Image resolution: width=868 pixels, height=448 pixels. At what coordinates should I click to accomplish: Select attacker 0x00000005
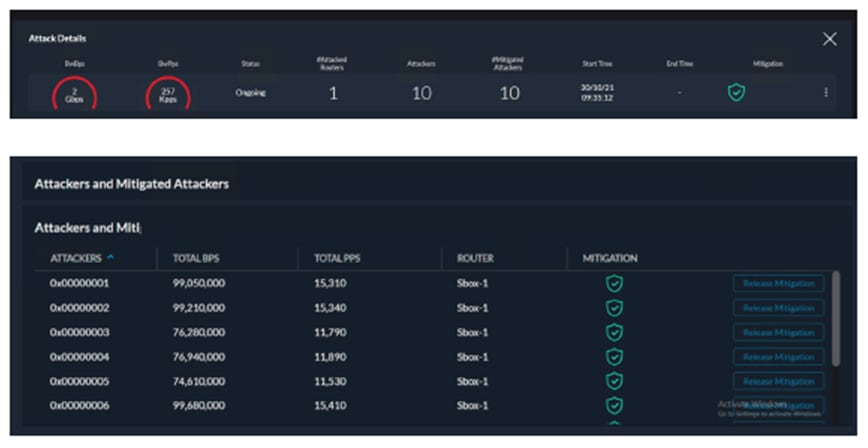(x=79, y=381)
